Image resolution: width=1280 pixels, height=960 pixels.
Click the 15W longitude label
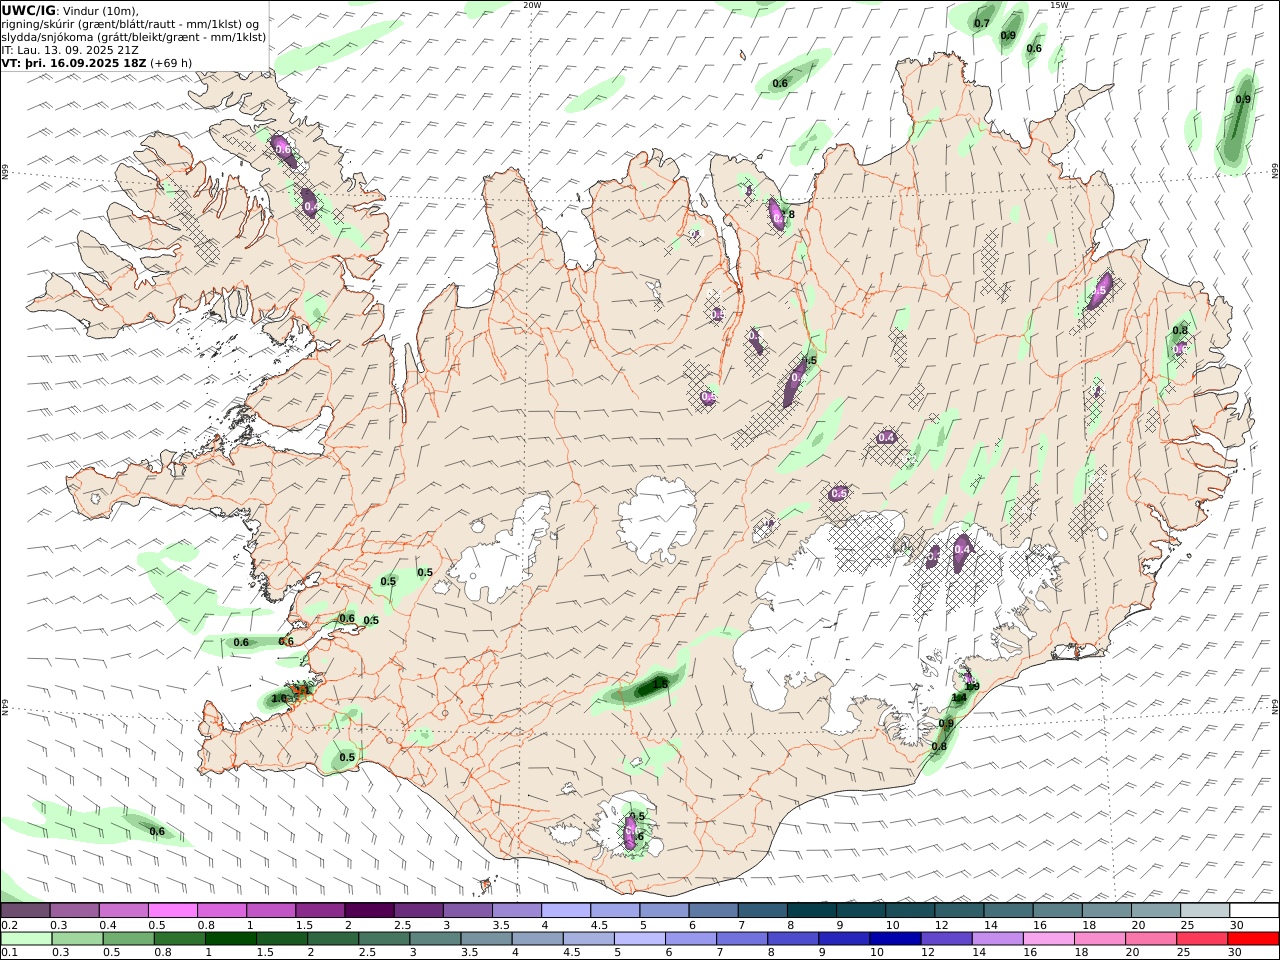[1059, 5]
